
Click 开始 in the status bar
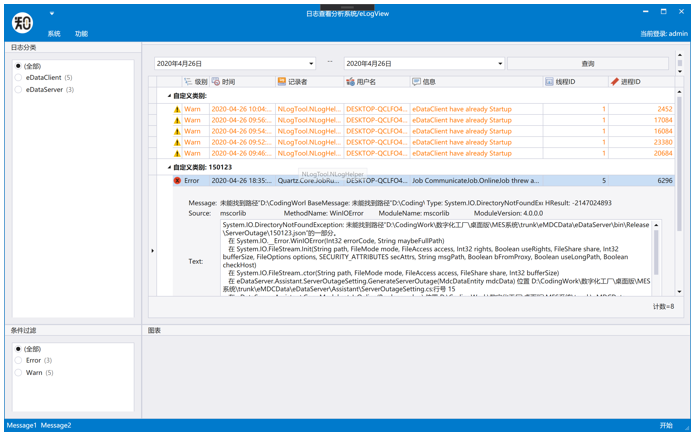point(666,426)
